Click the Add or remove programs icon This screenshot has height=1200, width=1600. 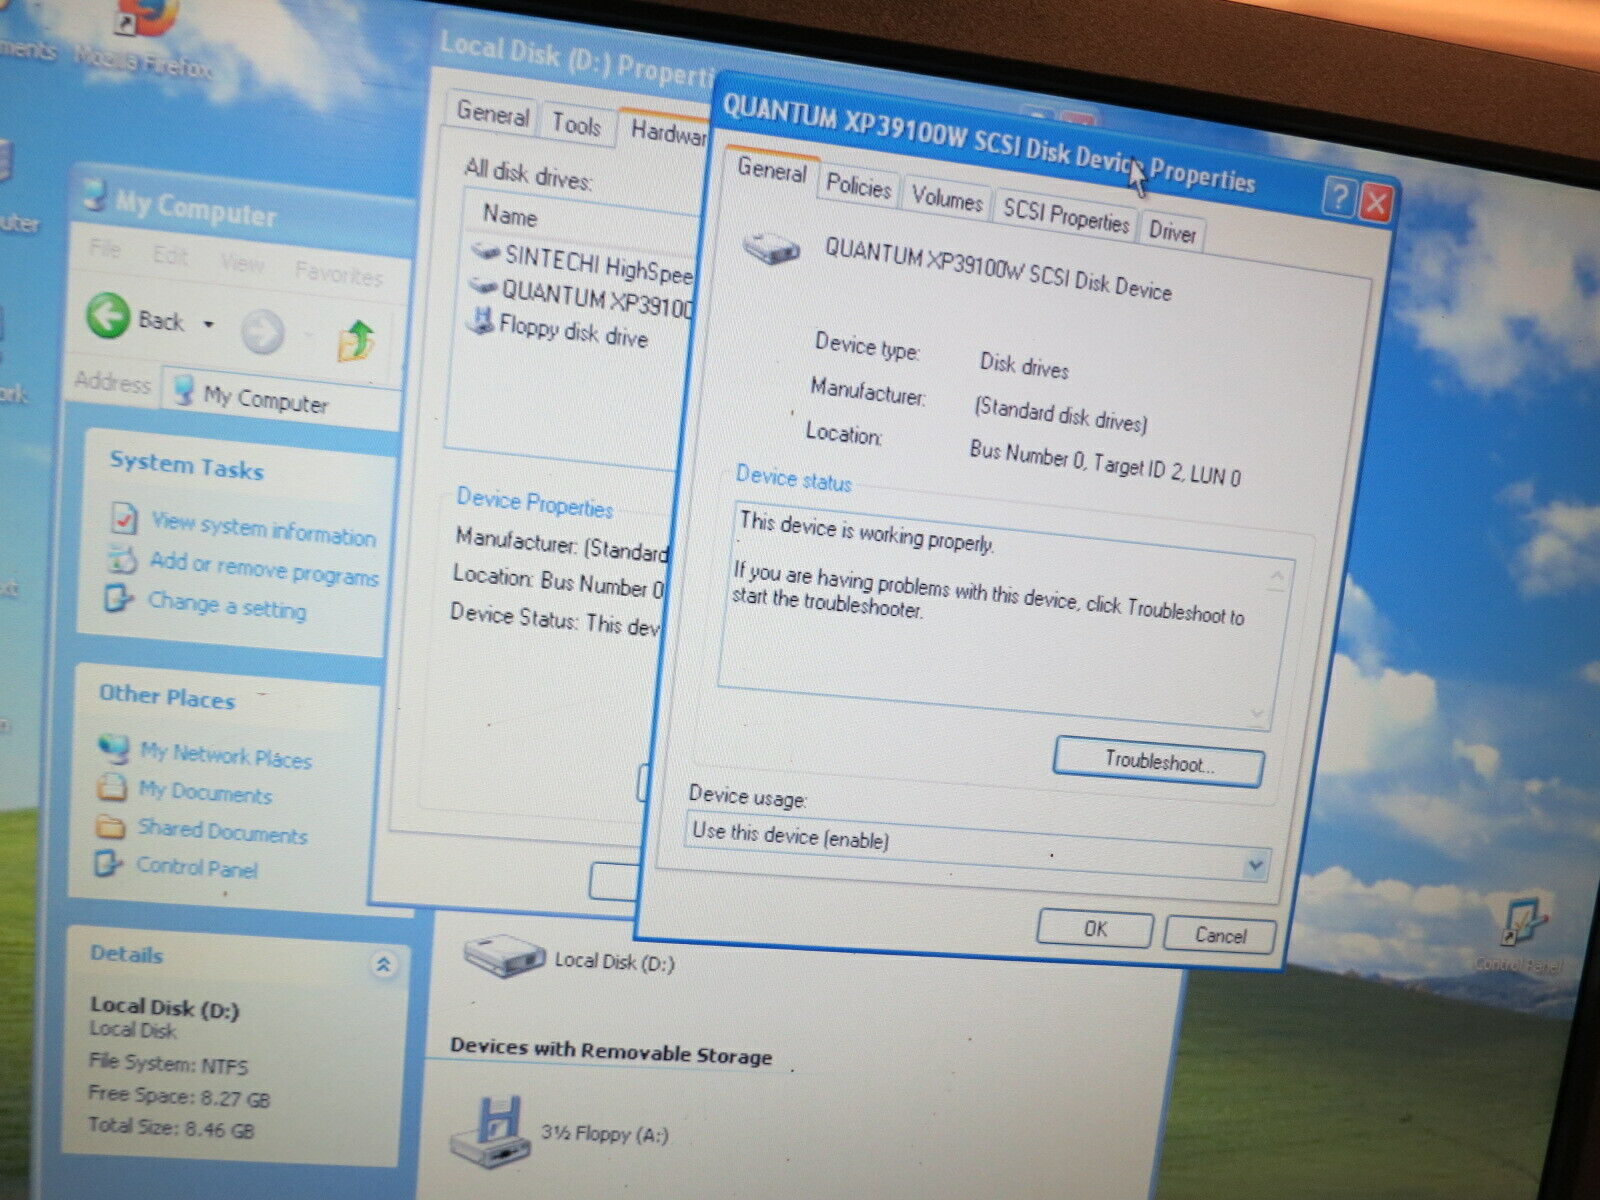click(122, 561)
